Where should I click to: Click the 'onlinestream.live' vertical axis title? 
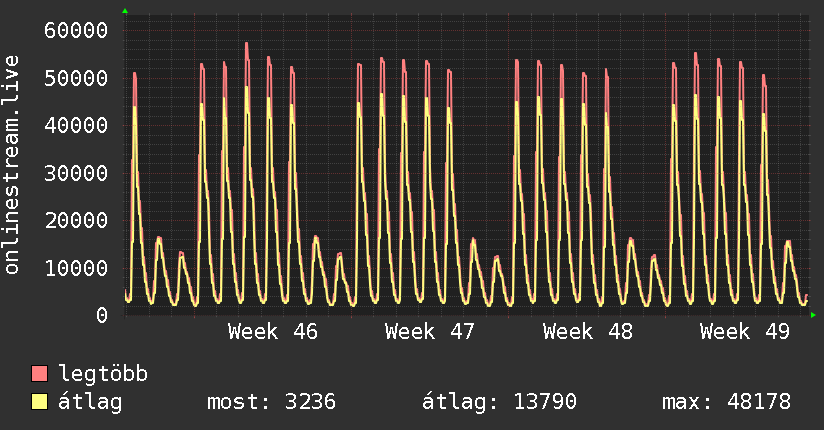coord(12,165)
